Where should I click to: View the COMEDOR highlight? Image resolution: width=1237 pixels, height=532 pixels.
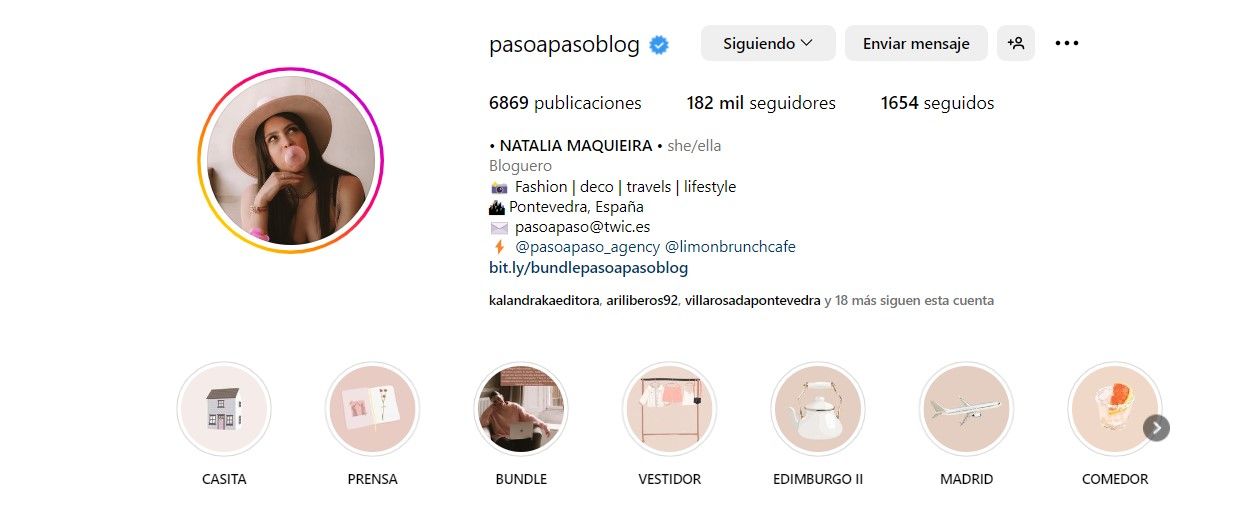click(x=1115, y=409)
